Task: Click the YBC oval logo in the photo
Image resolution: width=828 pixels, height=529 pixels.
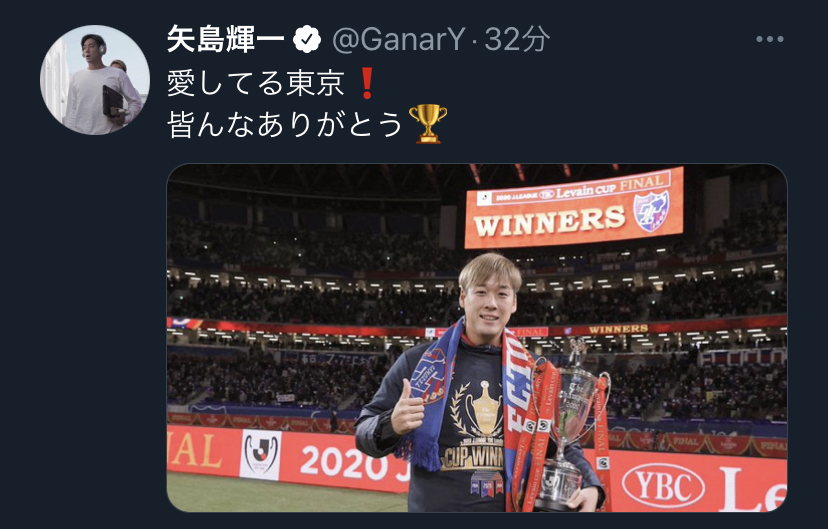Action: click(x=663, y=485)
